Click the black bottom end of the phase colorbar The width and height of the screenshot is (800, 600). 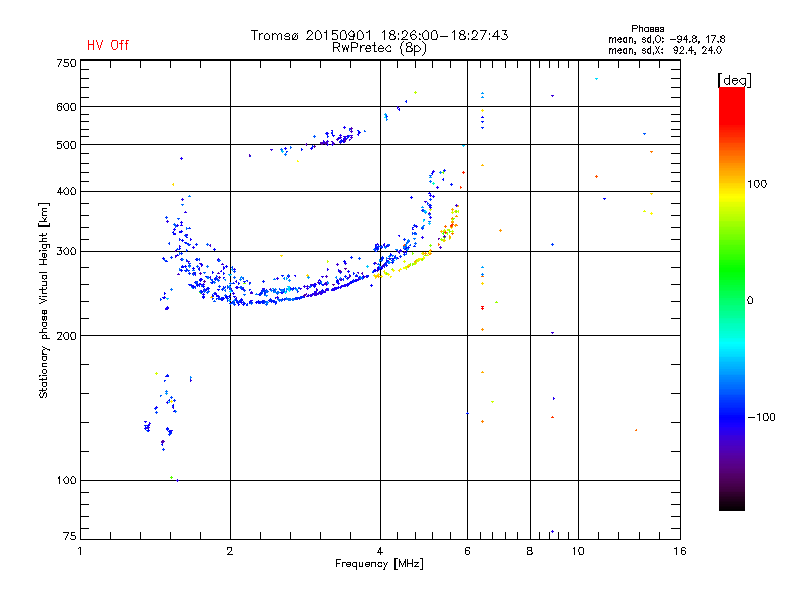pos(732,505)
